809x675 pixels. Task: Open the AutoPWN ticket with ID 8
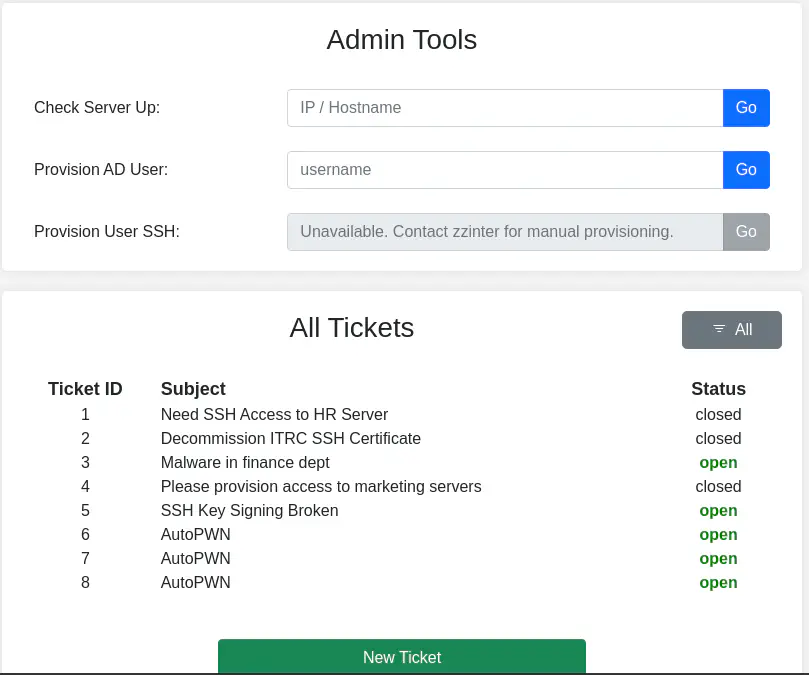pyautogui.click(x=195, y=582)
